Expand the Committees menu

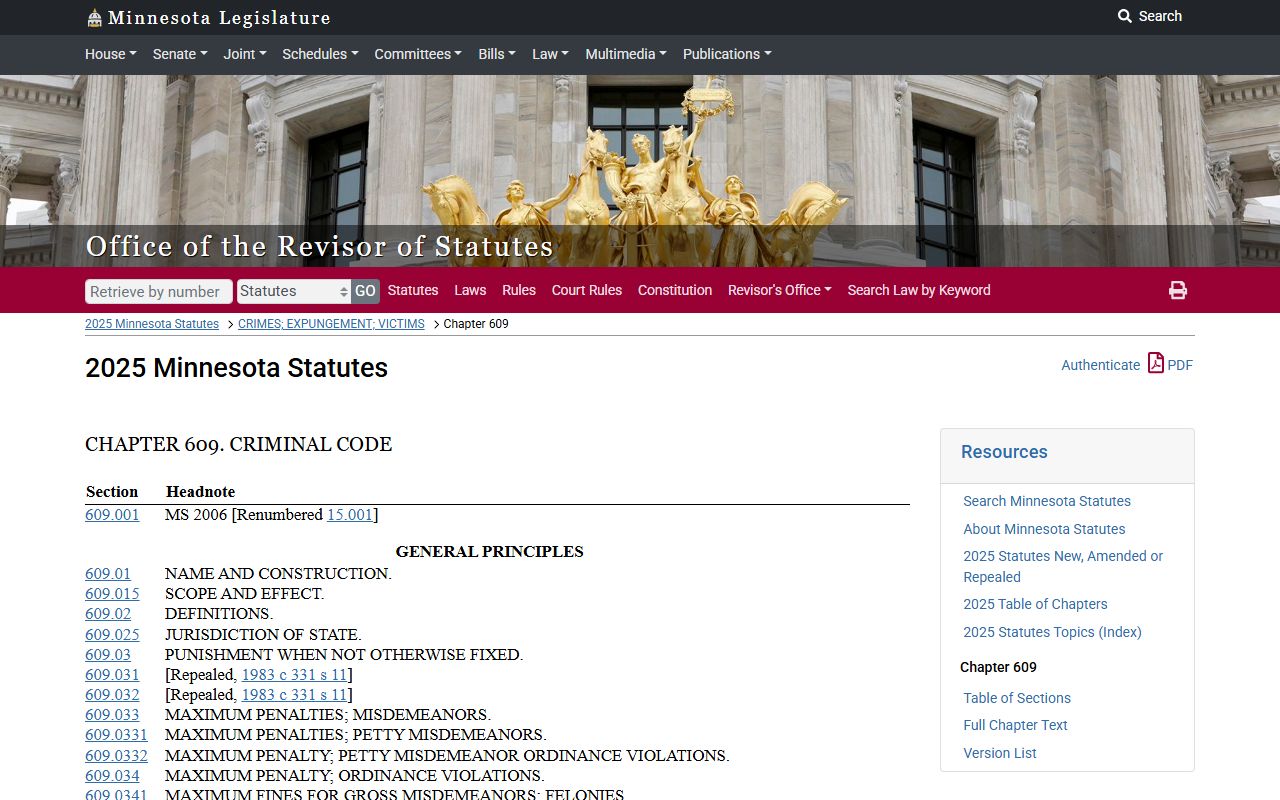pos(418,54)
